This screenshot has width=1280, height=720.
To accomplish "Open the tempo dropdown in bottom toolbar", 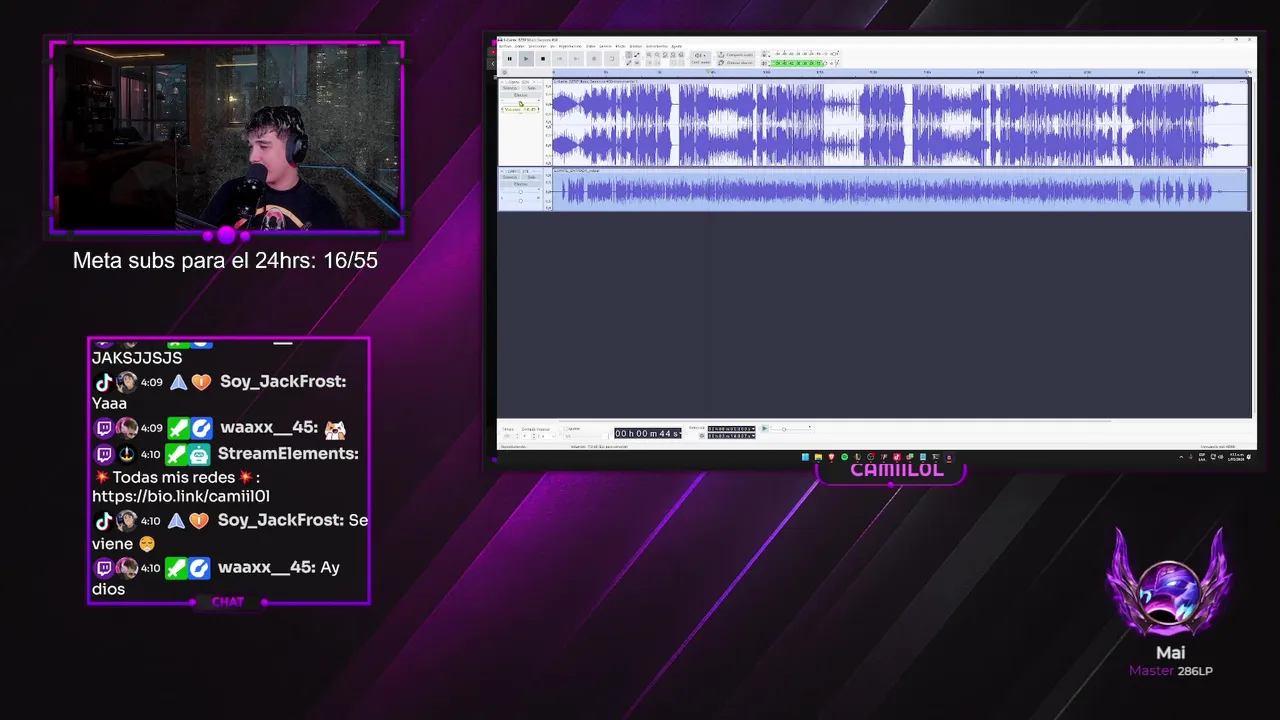I will [510, 436].
